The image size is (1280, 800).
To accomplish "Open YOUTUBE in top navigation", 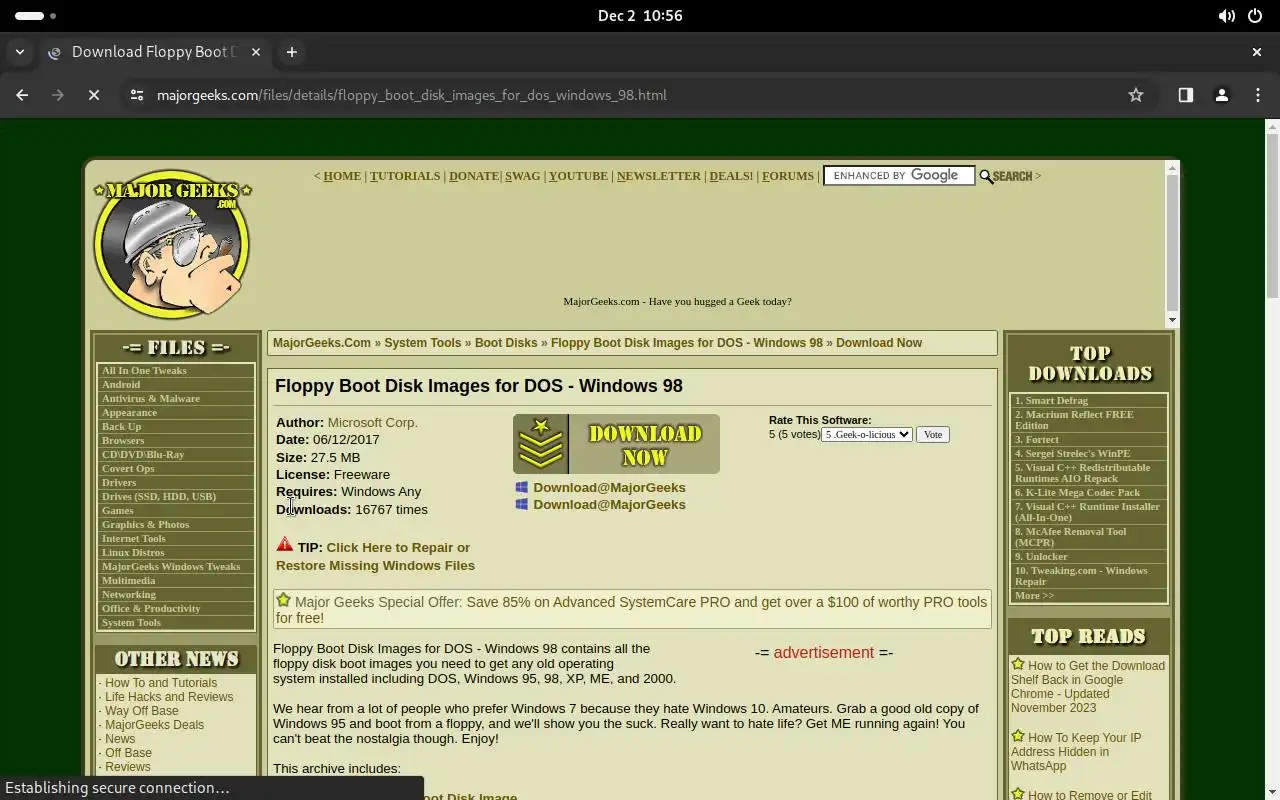I will pyautogui.click(x=578, y=176).
